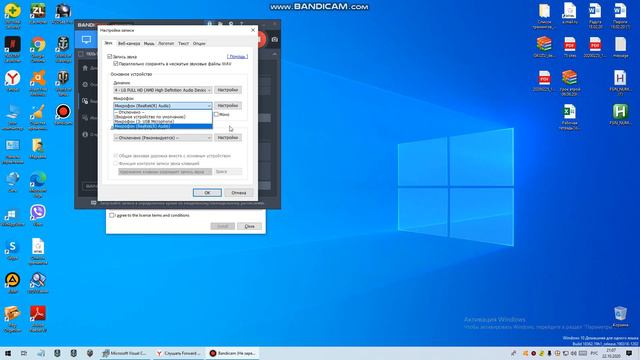Open the Помощь help link
This screenshot has width=640, height=360.
tap(237, 56)
